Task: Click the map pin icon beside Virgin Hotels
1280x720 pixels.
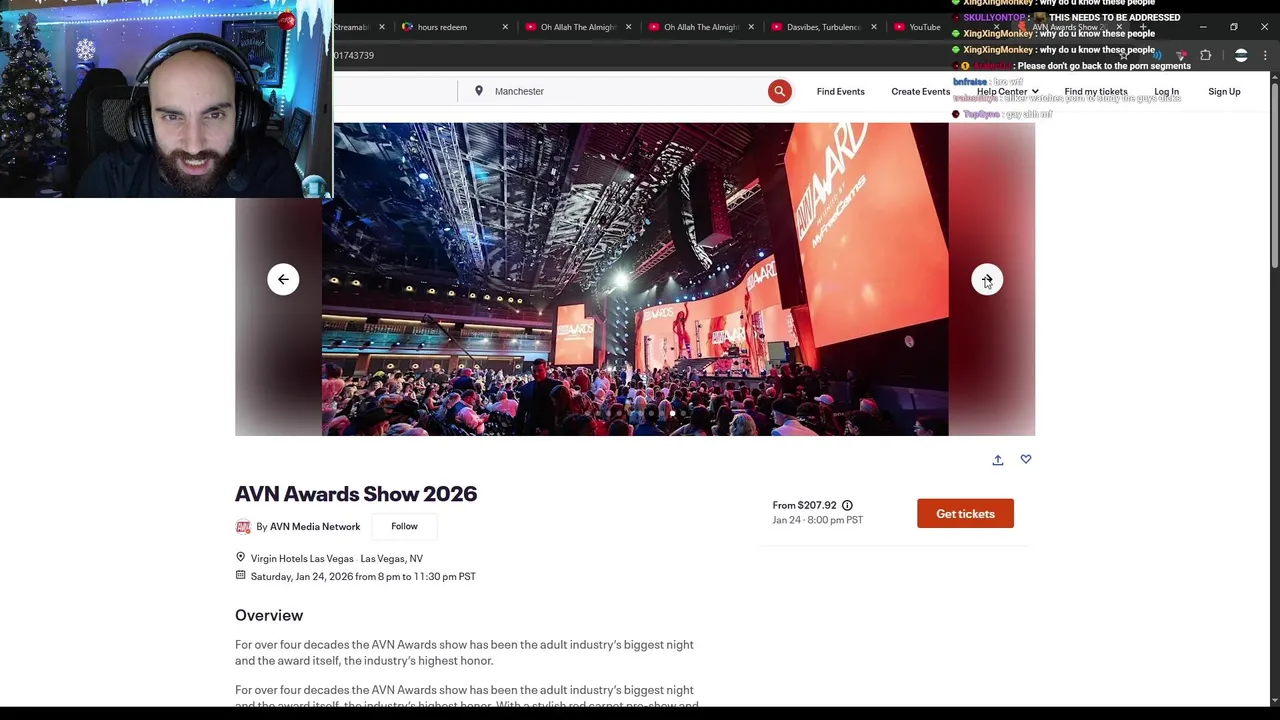Action: (240, 557)
